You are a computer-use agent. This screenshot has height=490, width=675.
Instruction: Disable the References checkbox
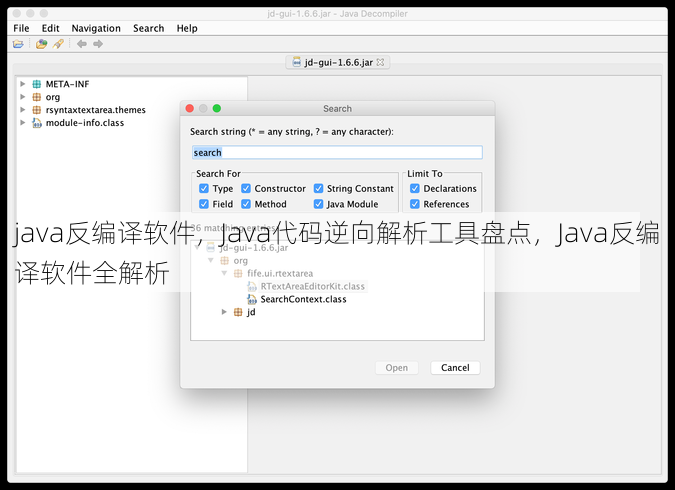[415, 204]
